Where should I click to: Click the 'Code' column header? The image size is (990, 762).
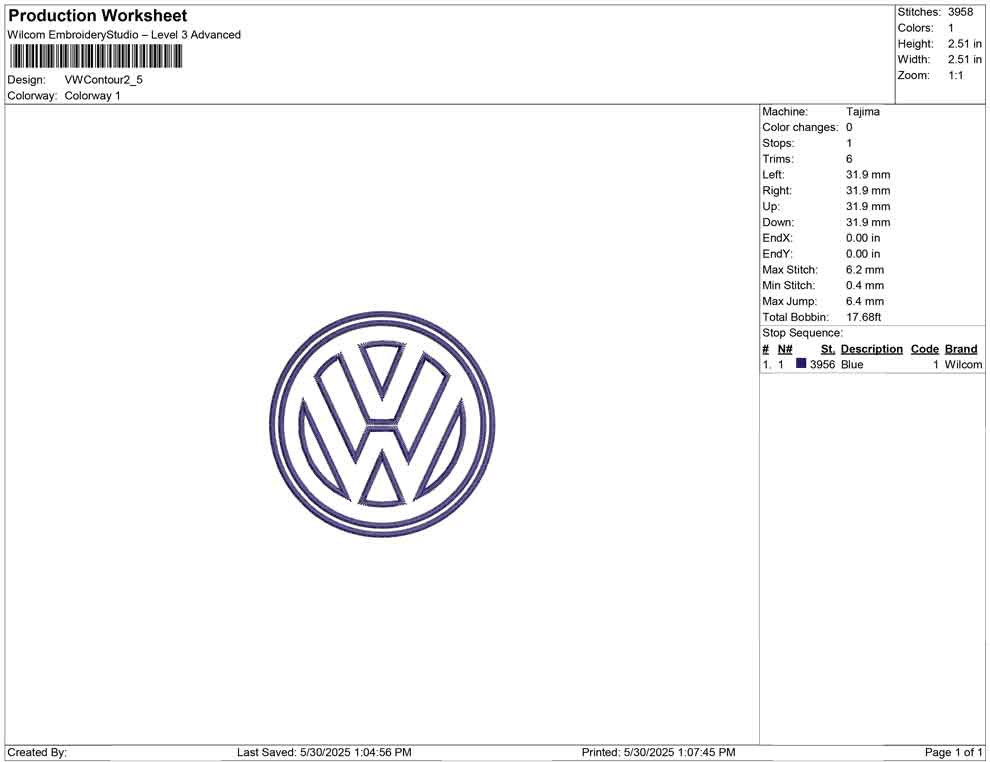click(924, 349)
